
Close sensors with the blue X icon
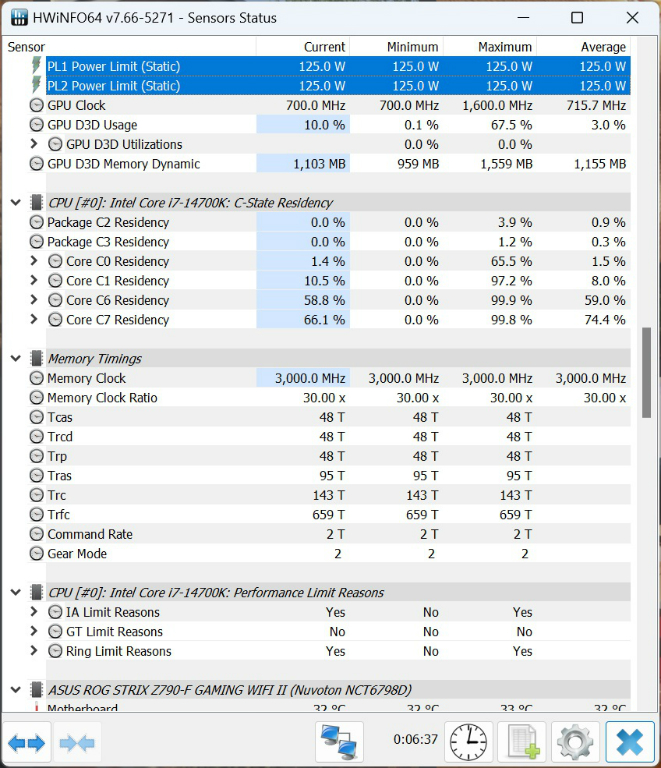tap(629, 742)
